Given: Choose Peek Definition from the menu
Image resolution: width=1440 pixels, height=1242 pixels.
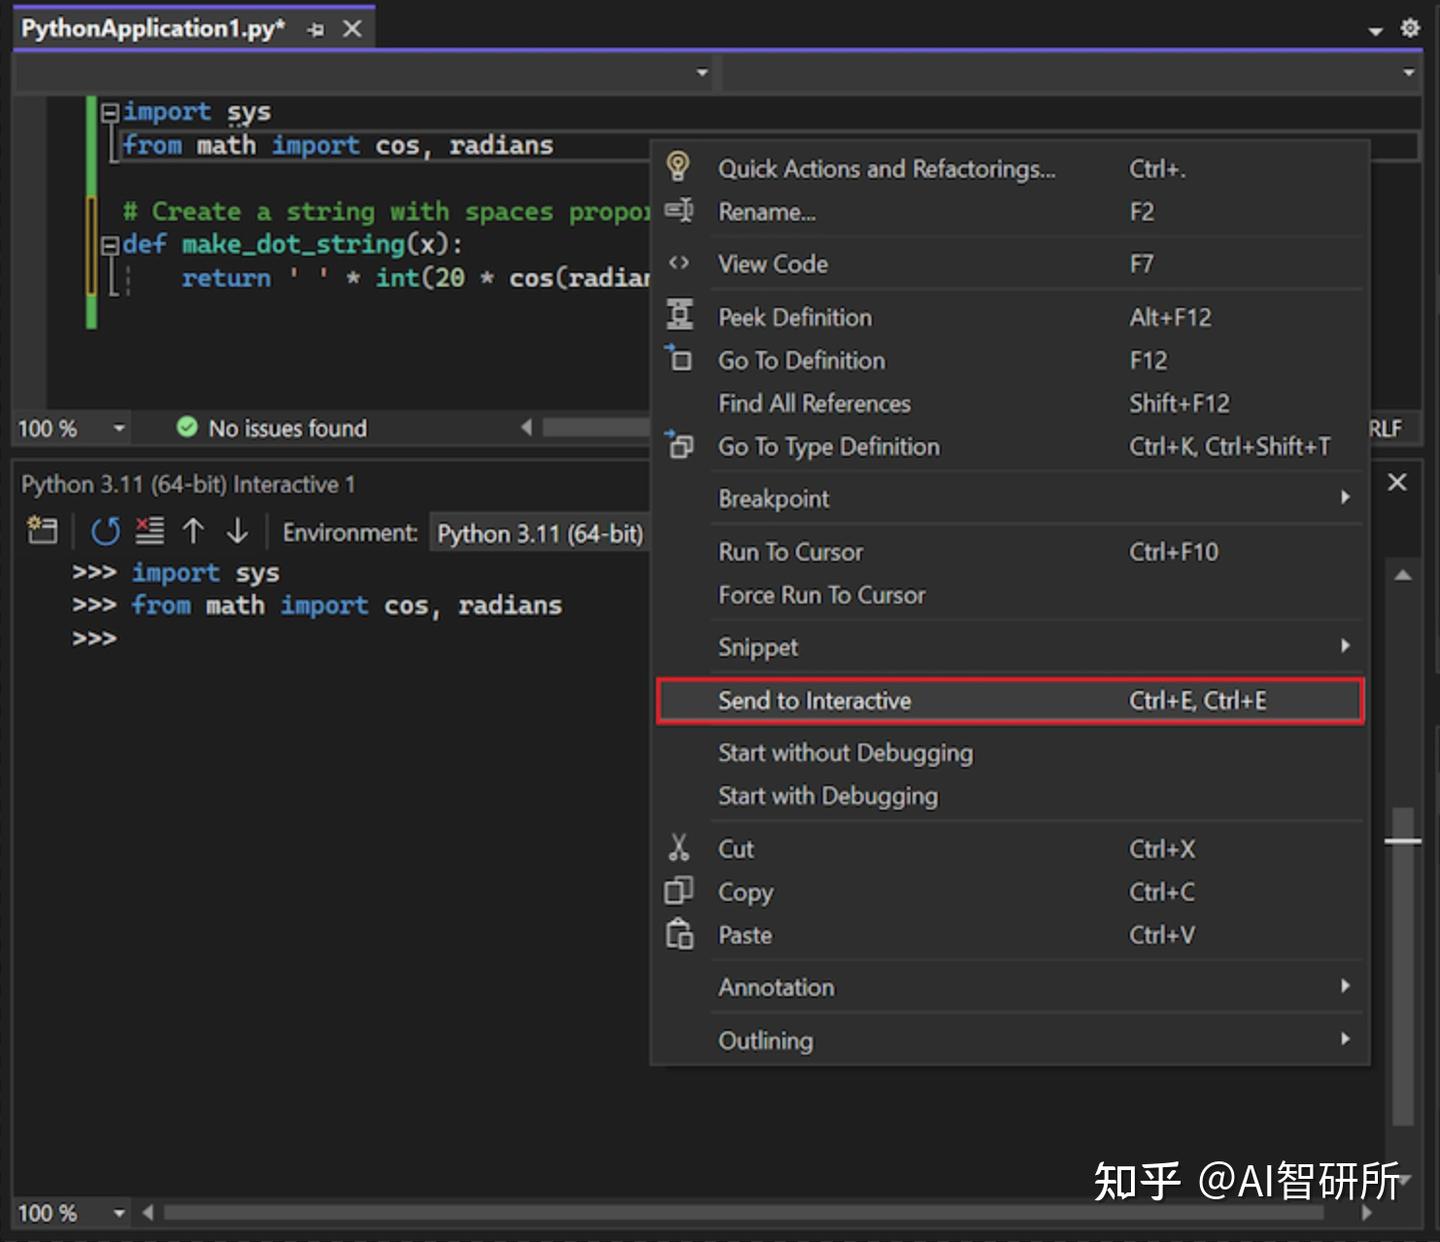Looking at the screenshot, I should pyautogui.click(x=795, y=317).
